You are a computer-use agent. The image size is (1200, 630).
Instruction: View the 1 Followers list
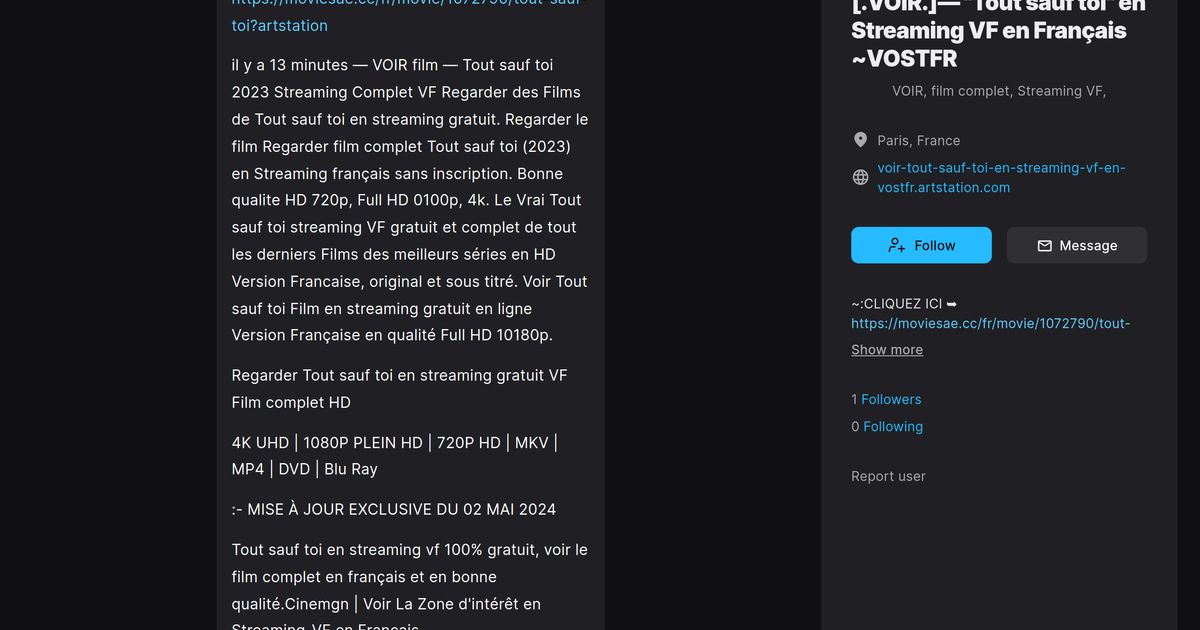pos(886,399)
